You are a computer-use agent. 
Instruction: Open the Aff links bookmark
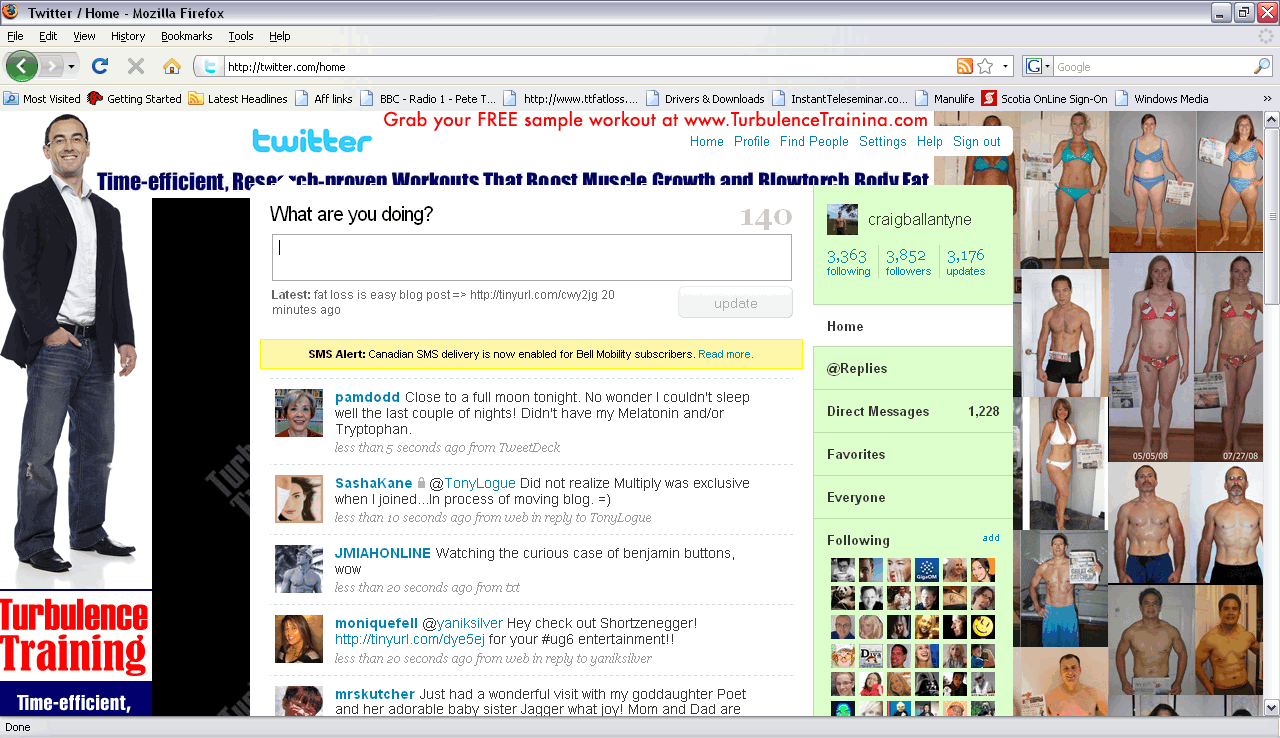pyautogui.click(x=323, y=99)
